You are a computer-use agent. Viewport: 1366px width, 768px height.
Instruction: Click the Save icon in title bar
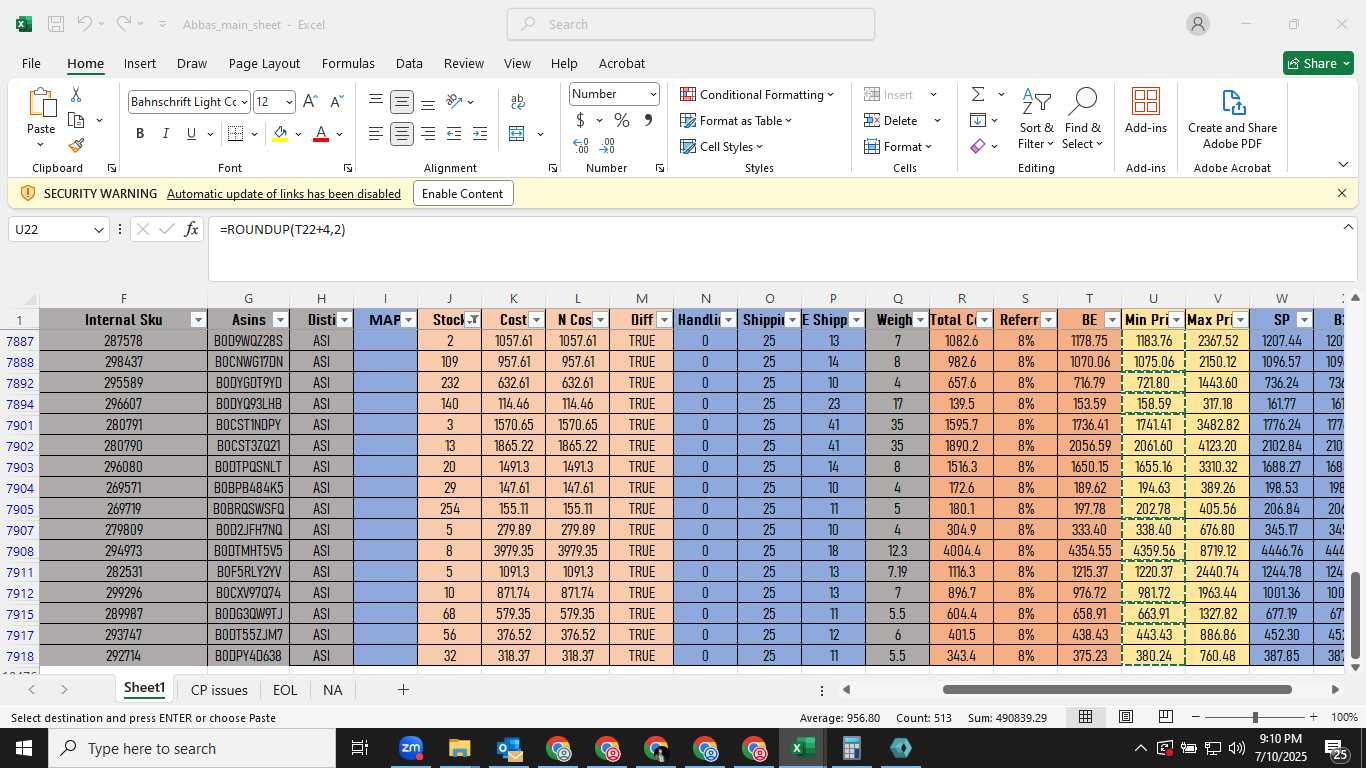56,24
